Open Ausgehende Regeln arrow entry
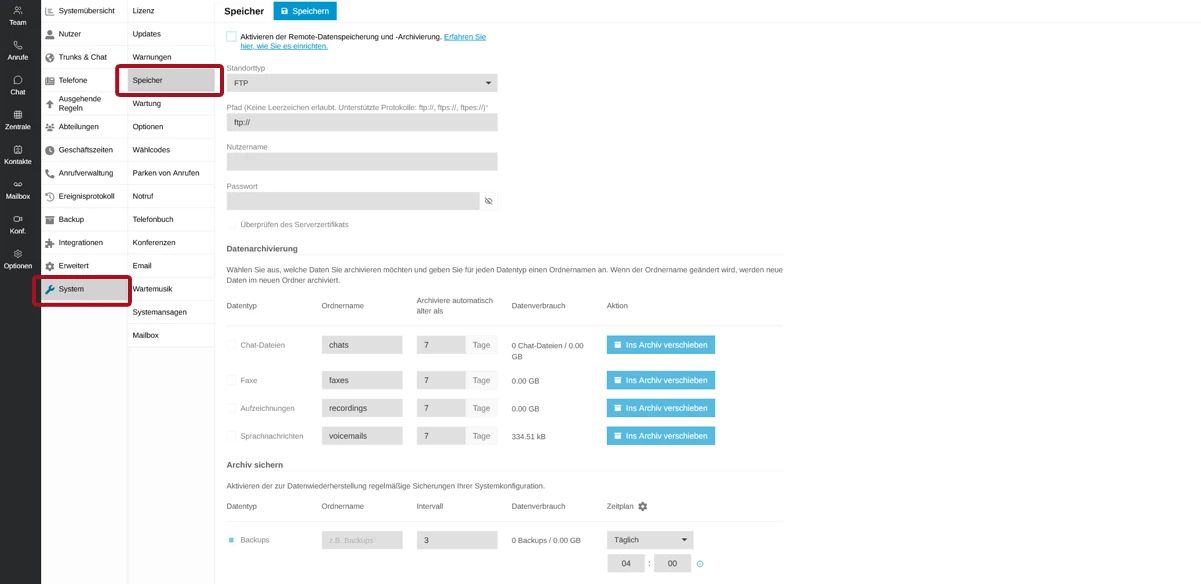This screenshot has height=584, width=1201. tap(85, 103)
